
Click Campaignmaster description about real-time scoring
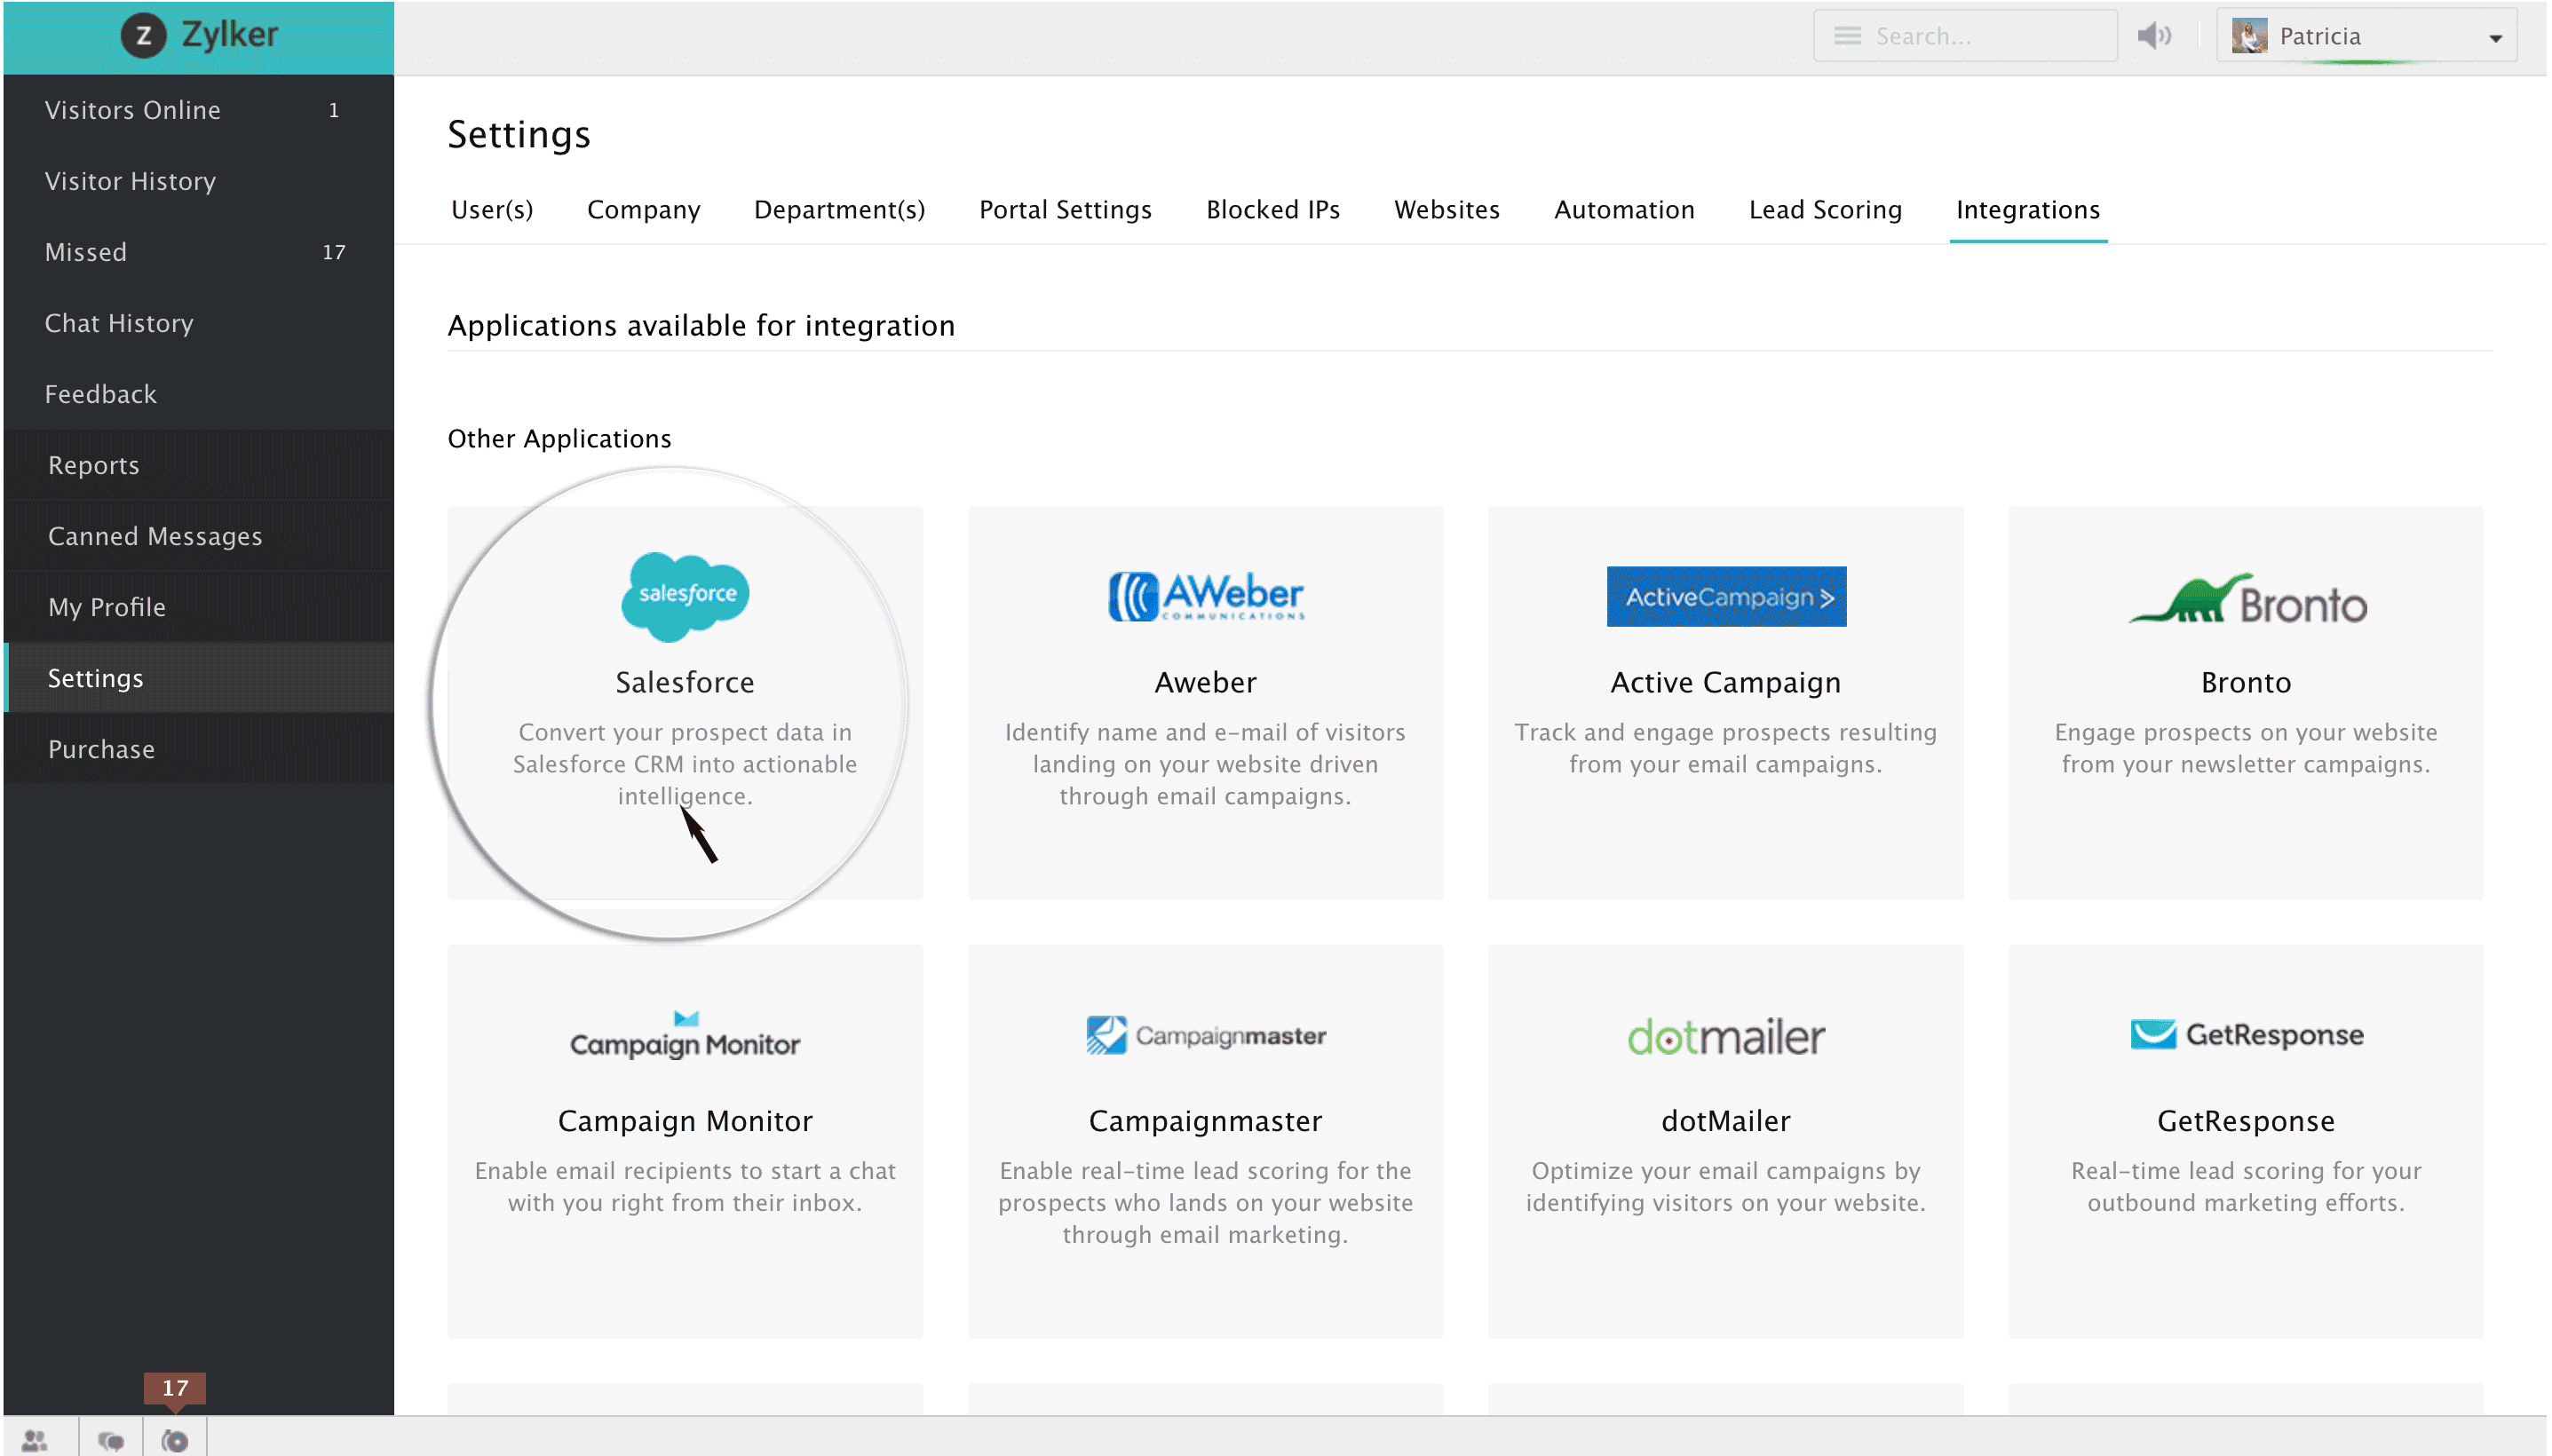click(1205, 1203)
